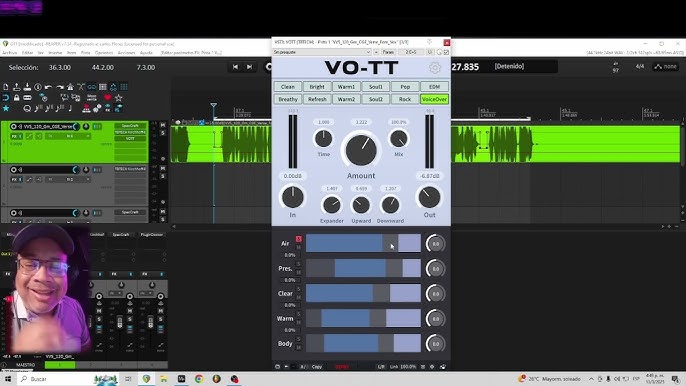Open Chrome from the Windows taskbar
The width and height of the screenshot is (686, 386).
tap(199, 379)
